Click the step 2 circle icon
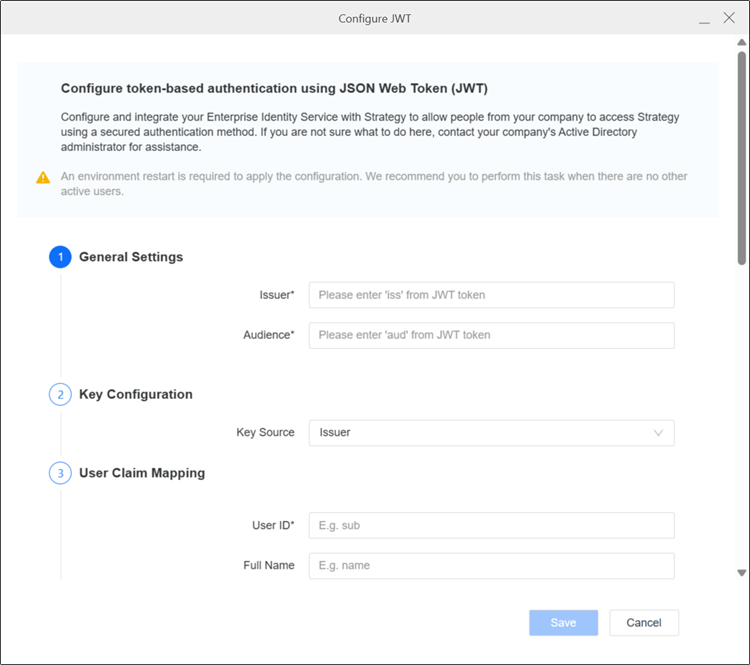 tap(60, 395)
